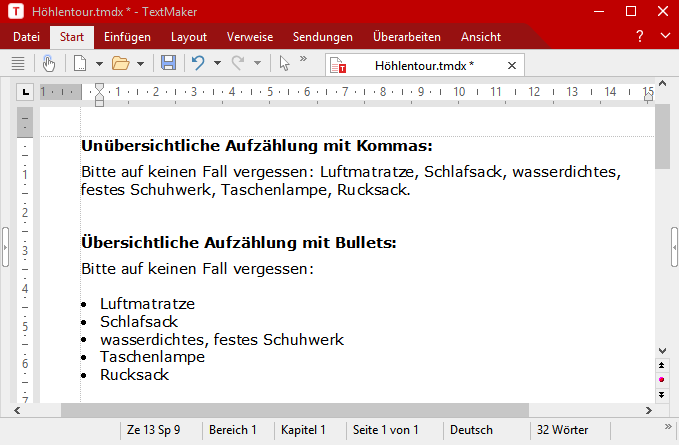The width and height of the screenshot is (679, 445).
Task: Click the tab stop type selector on the ruler
Action: [x=25, y=93]
